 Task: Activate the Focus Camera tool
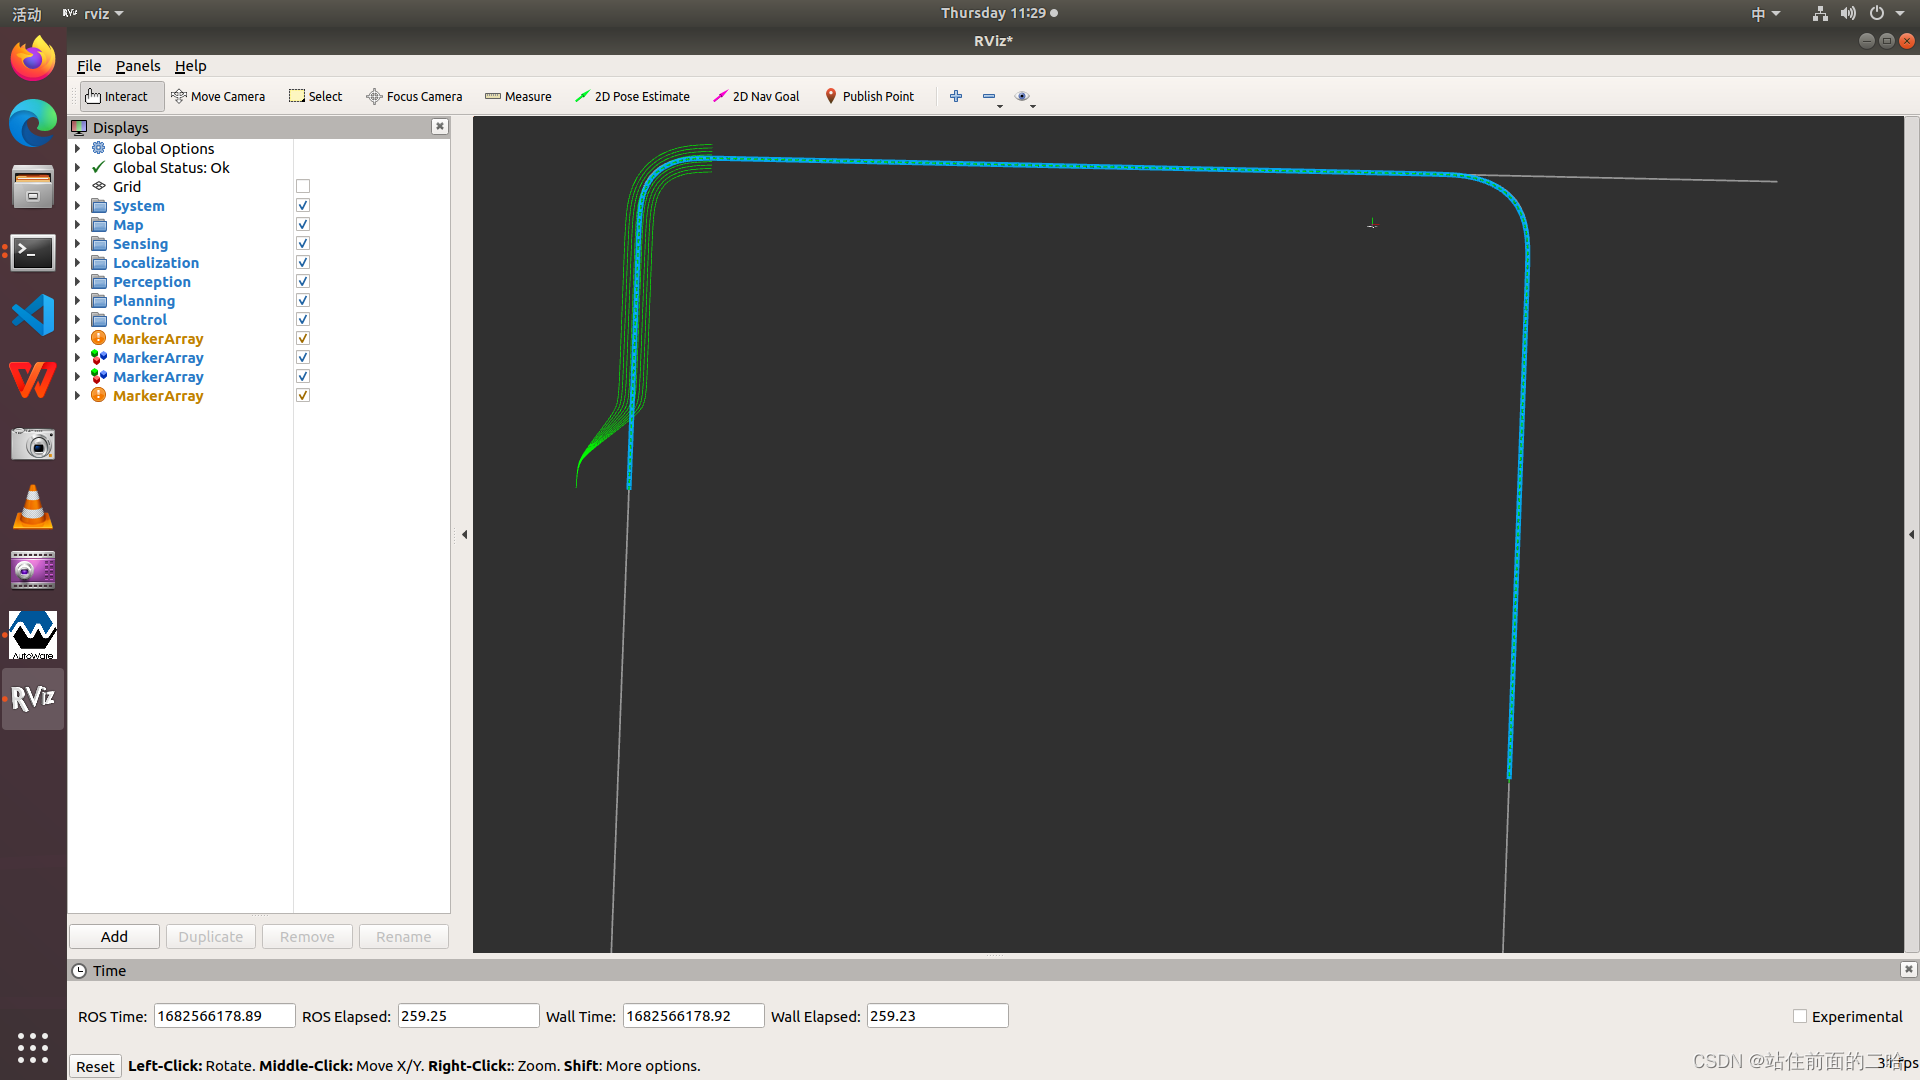point(414,96)
